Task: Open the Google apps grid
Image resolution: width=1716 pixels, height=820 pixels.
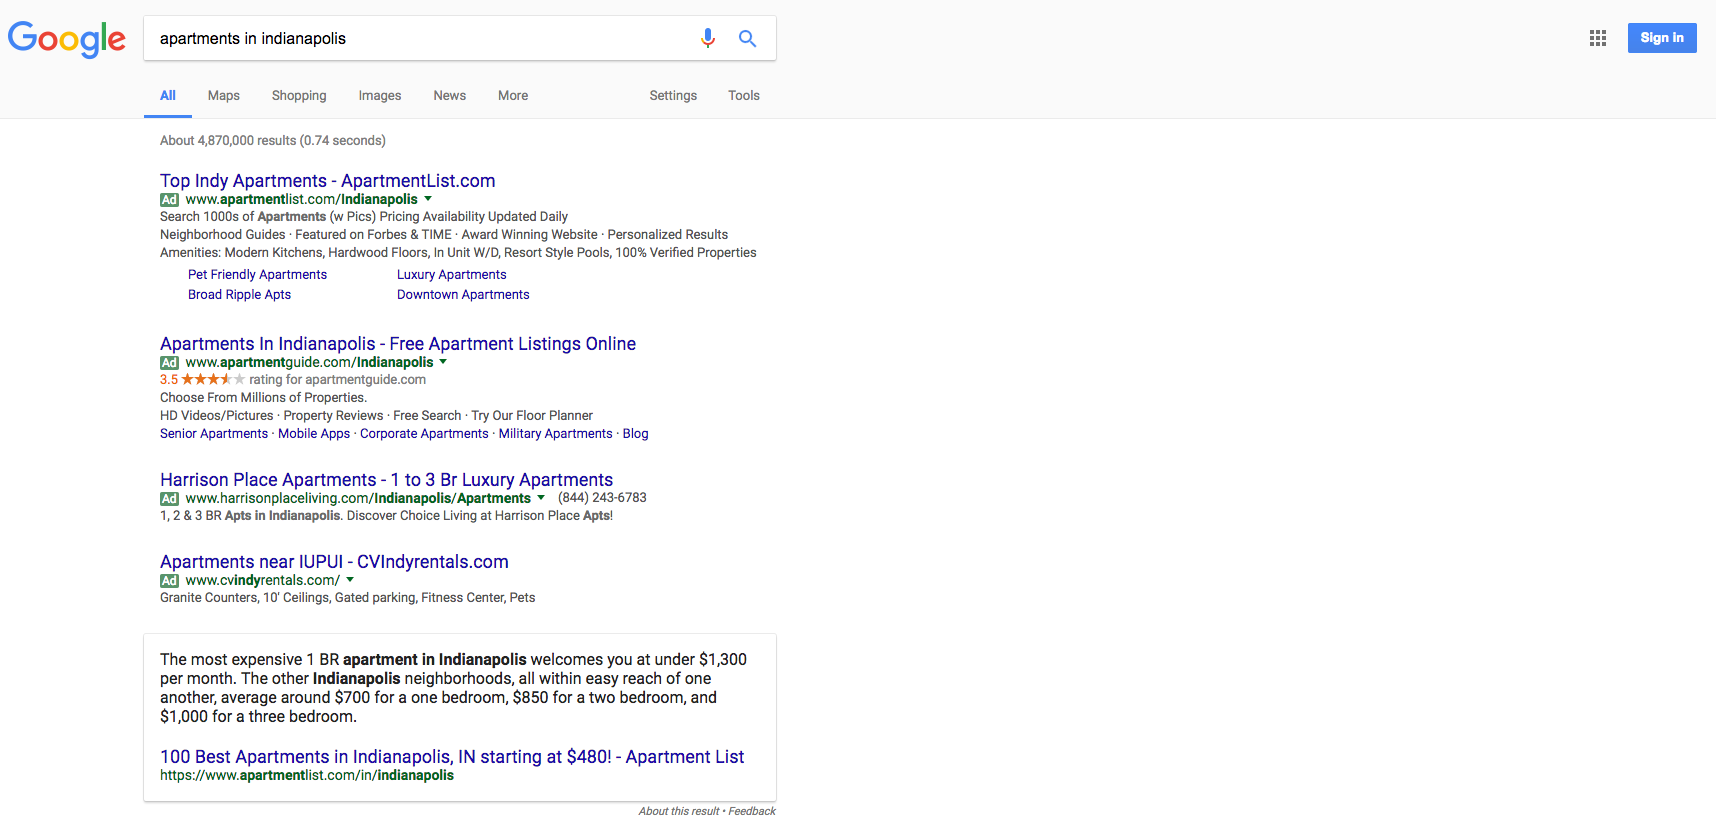Action: coord(1598,38)
